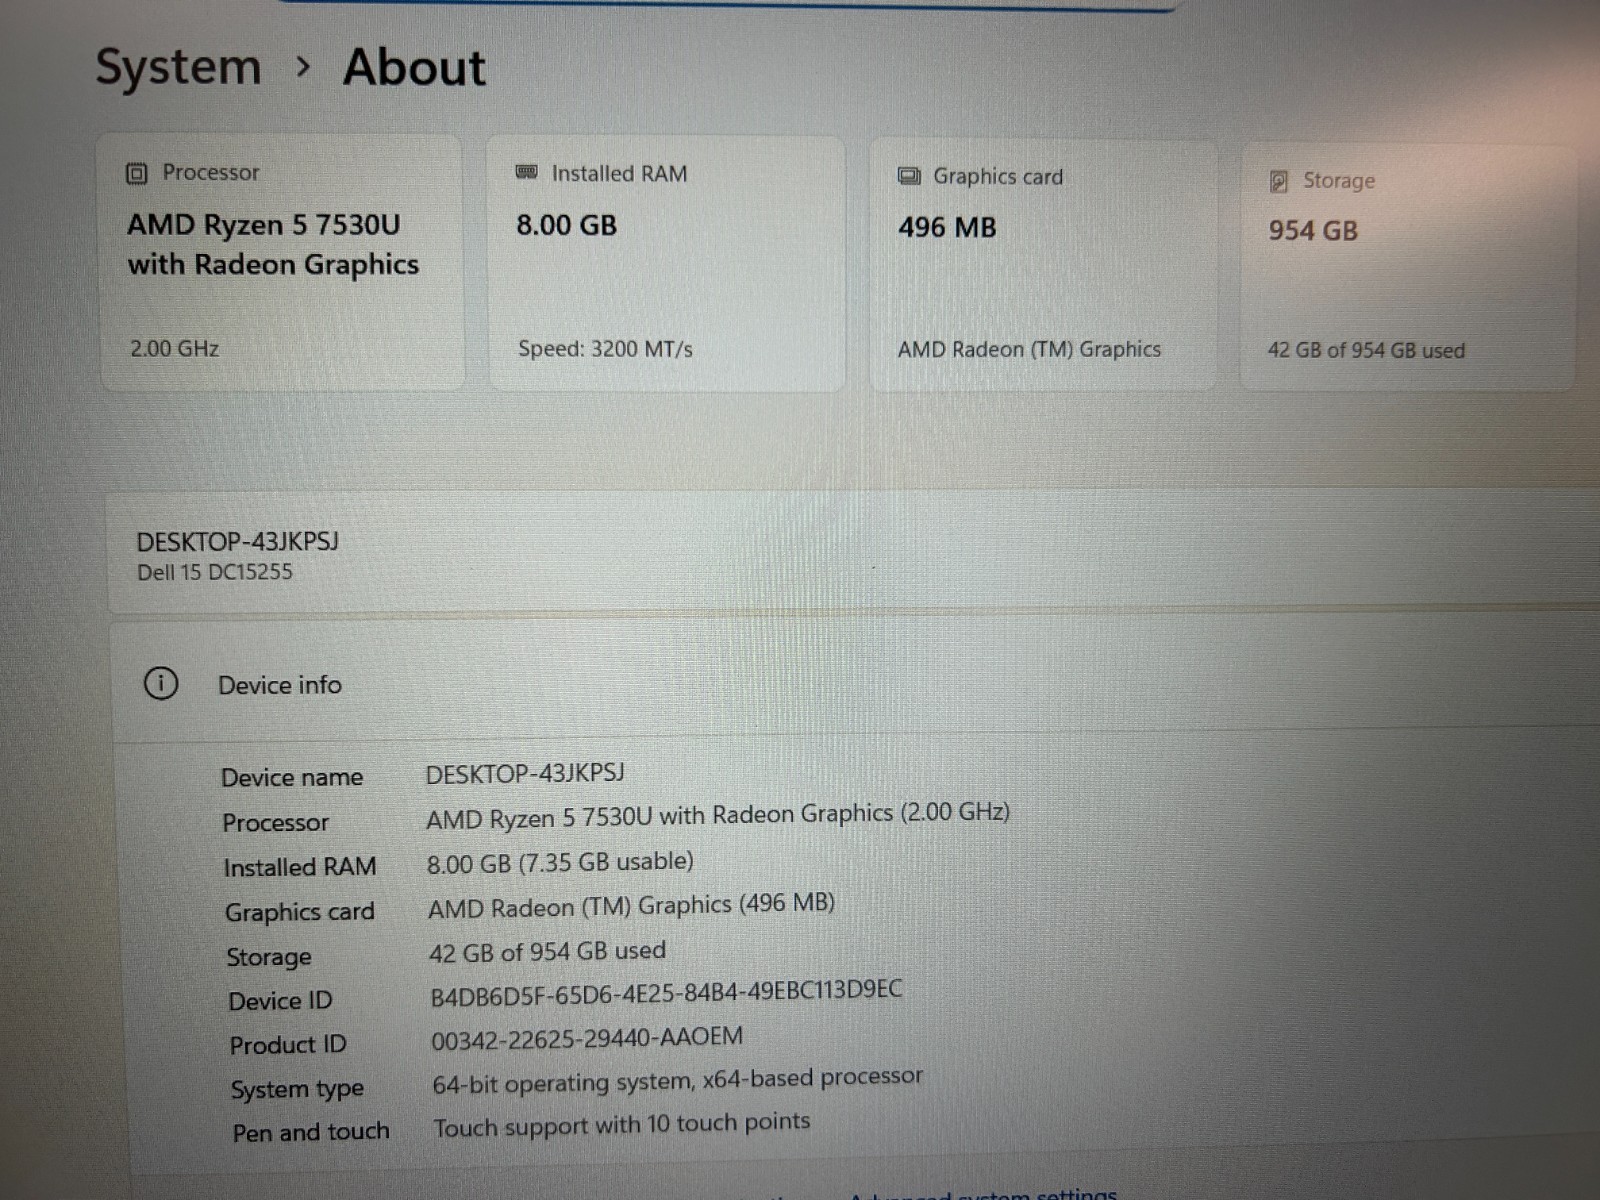Select 8.00 GB in the RAM card
The width and height of the screenshot is (1600, 1200).
click(566, 225)
